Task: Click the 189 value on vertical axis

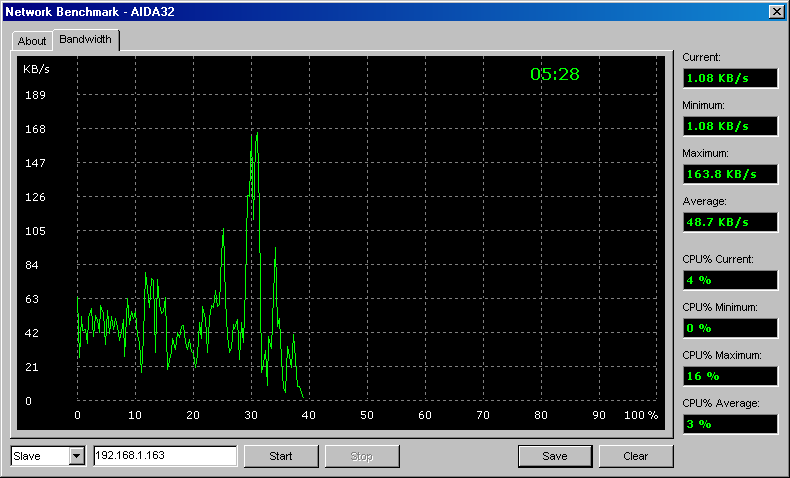Action: click(35, 95)
